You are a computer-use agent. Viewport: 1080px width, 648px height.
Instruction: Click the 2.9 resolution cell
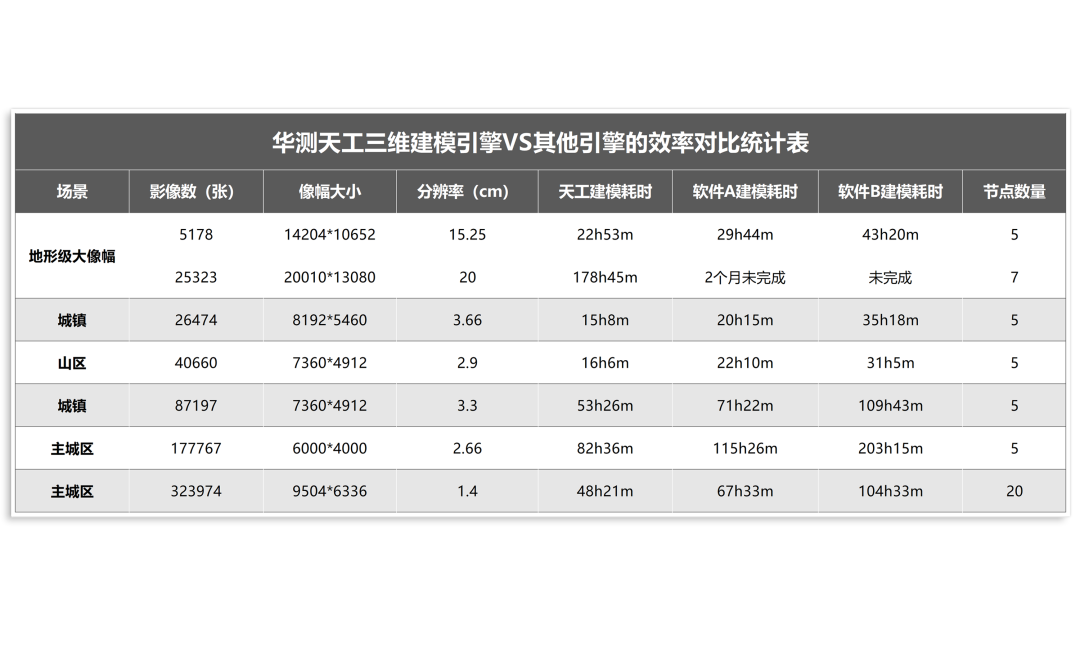(x=467, y=363)
